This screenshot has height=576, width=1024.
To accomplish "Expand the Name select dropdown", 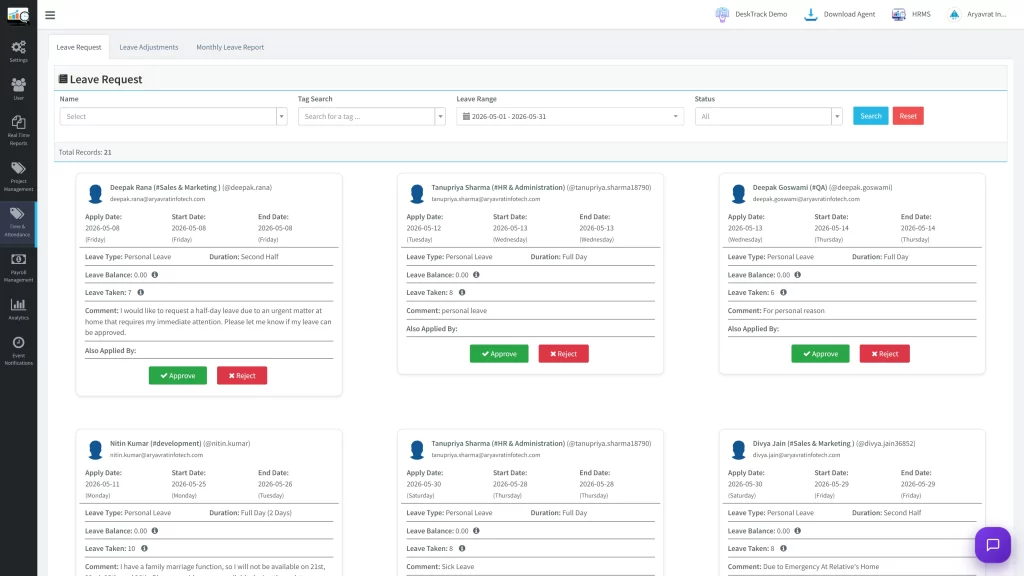I will [x=173, y=116].
